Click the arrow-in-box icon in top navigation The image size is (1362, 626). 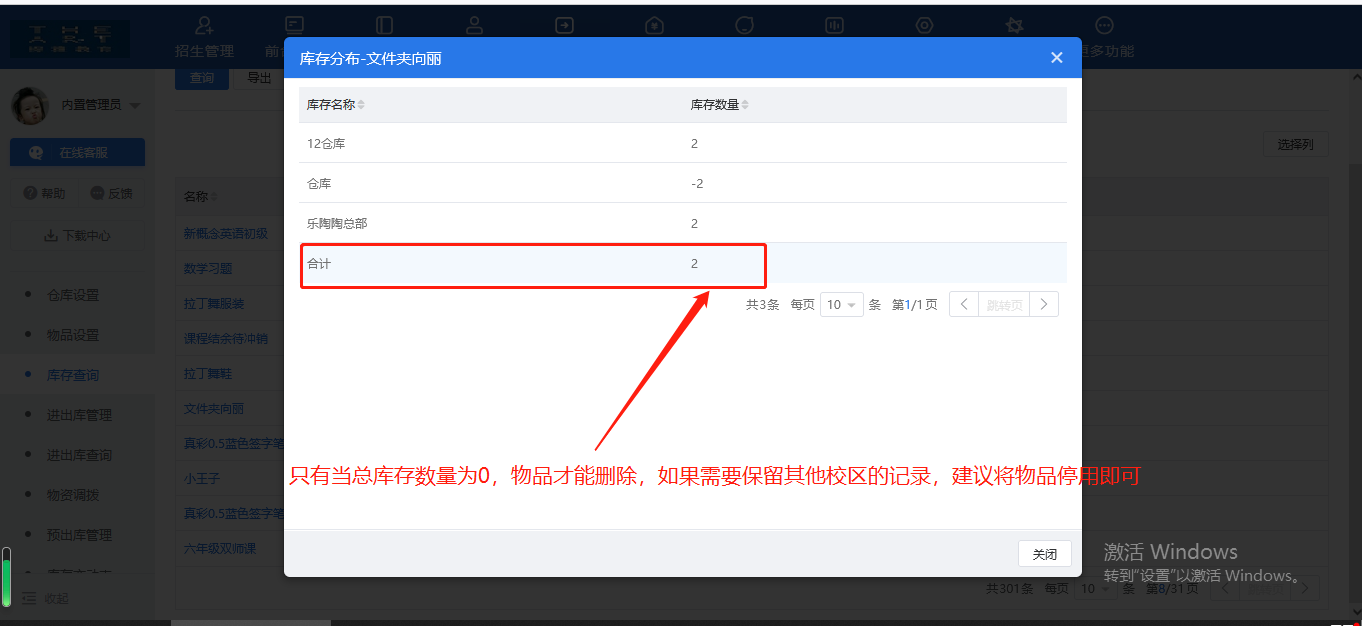(x=564, y=25)
